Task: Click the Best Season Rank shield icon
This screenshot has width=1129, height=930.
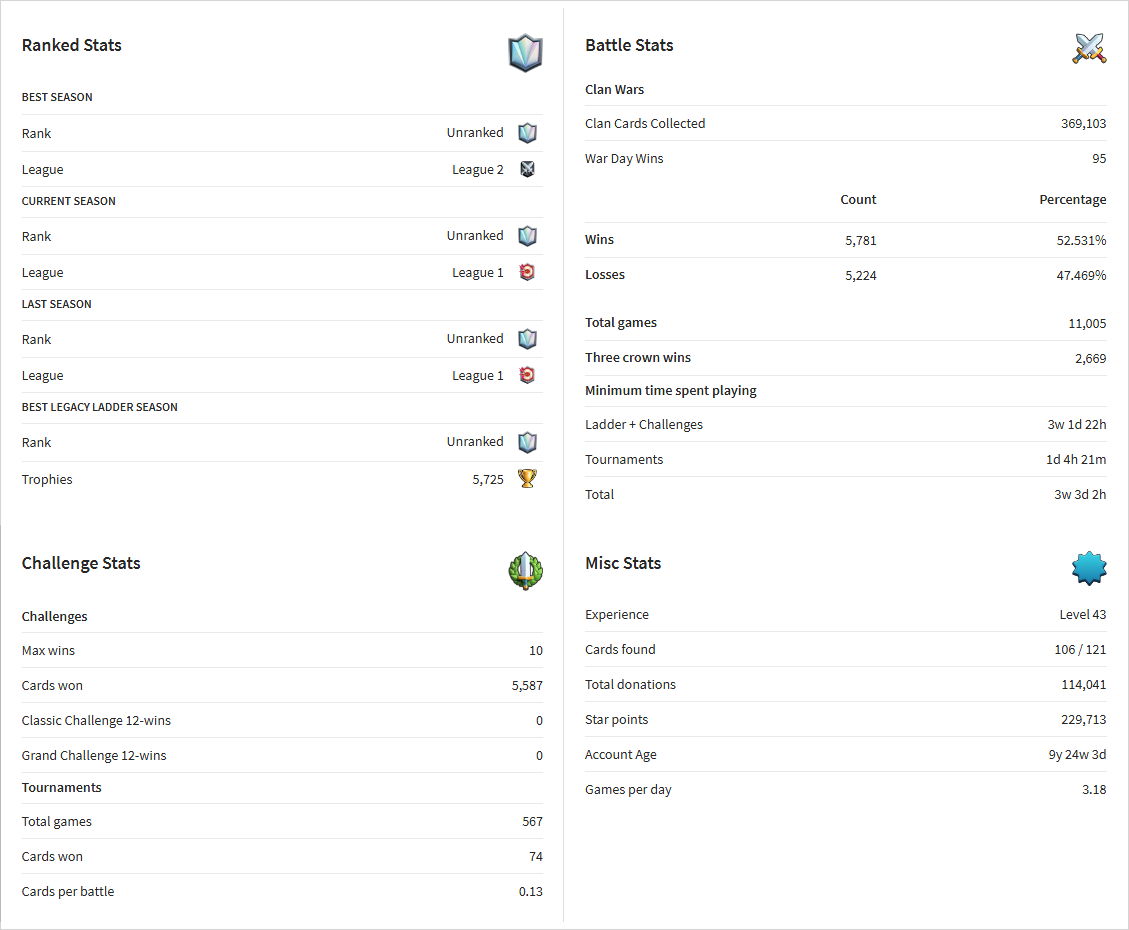Action: [527, 132]
